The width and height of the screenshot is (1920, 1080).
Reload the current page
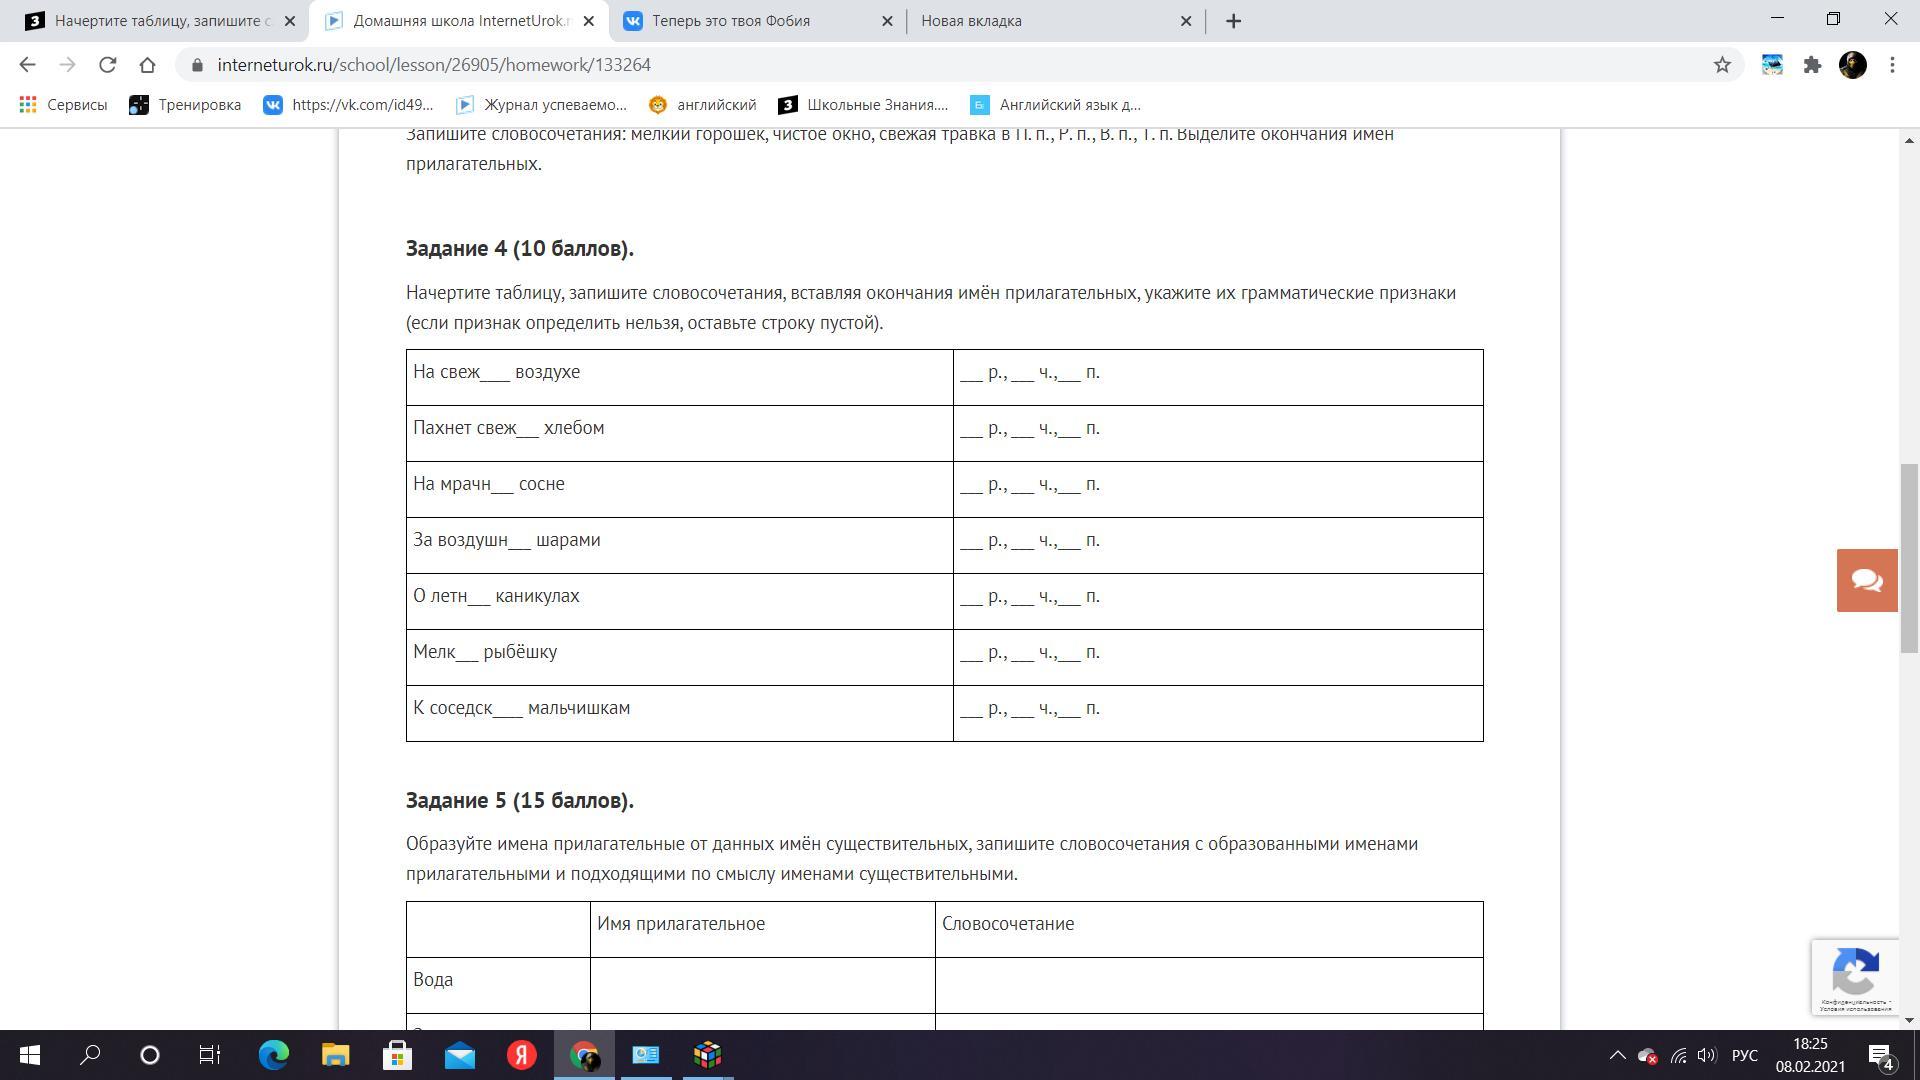[107, 65]
